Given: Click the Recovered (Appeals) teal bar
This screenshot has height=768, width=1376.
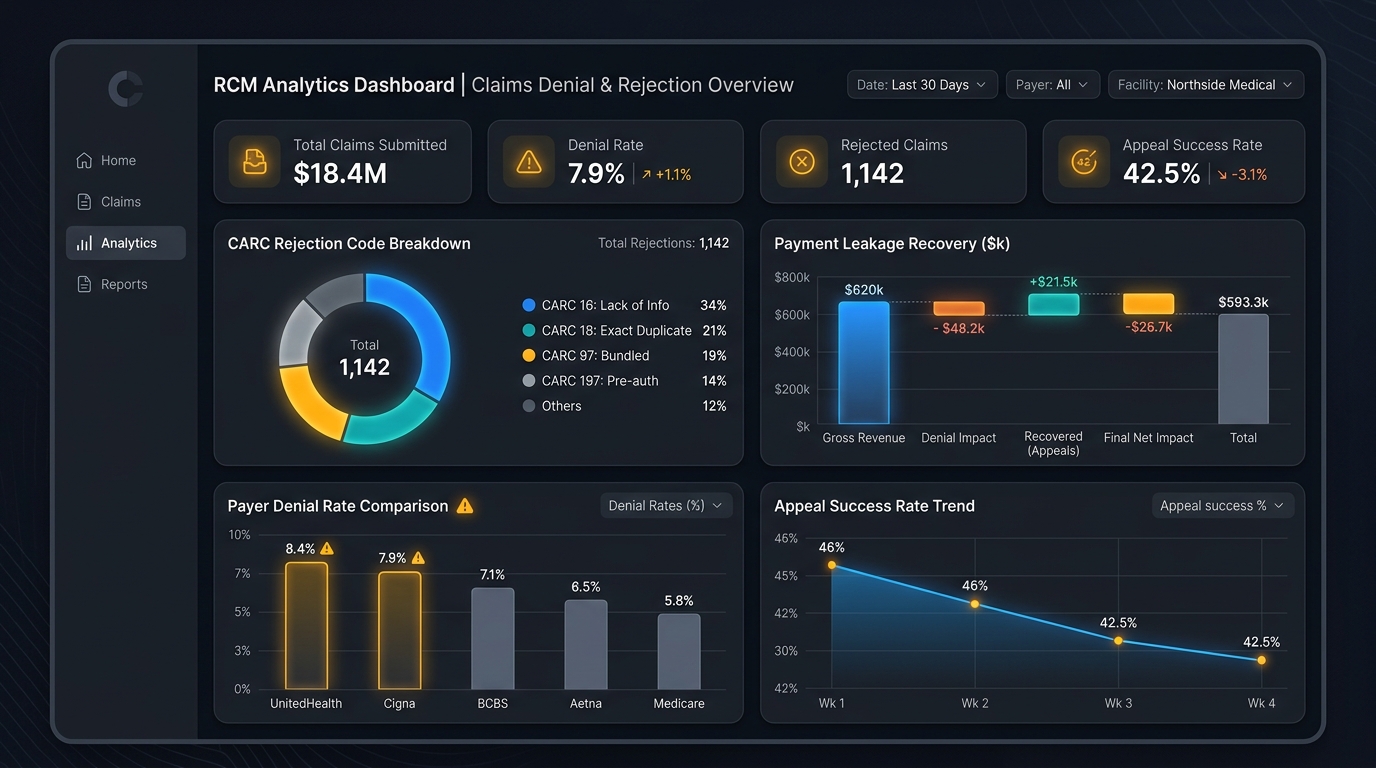Looking at the screenshot, I should tap(1054, 304).
